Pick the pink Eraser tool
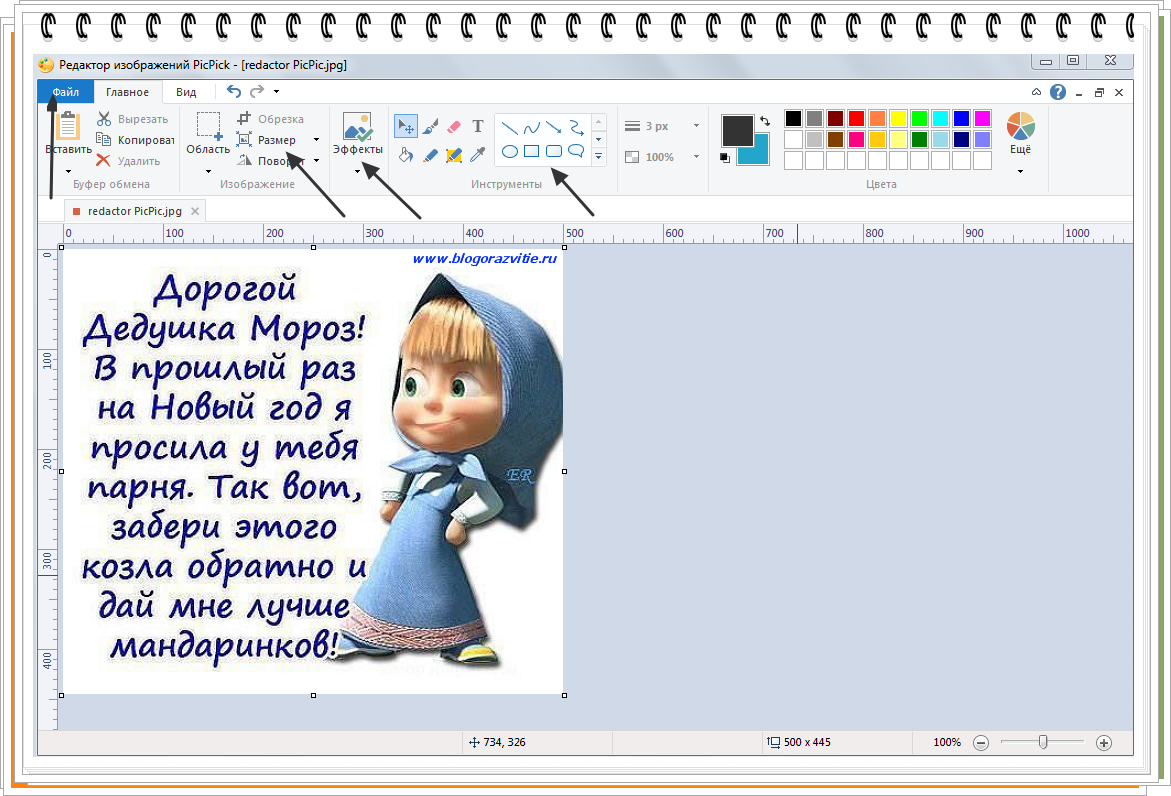1171x796 pixels. click(453, 127)
